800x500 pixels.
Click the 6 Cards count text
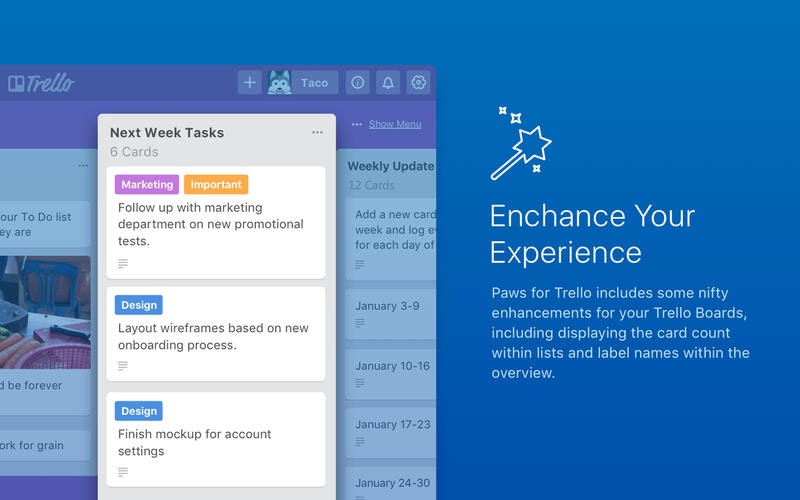134,152
